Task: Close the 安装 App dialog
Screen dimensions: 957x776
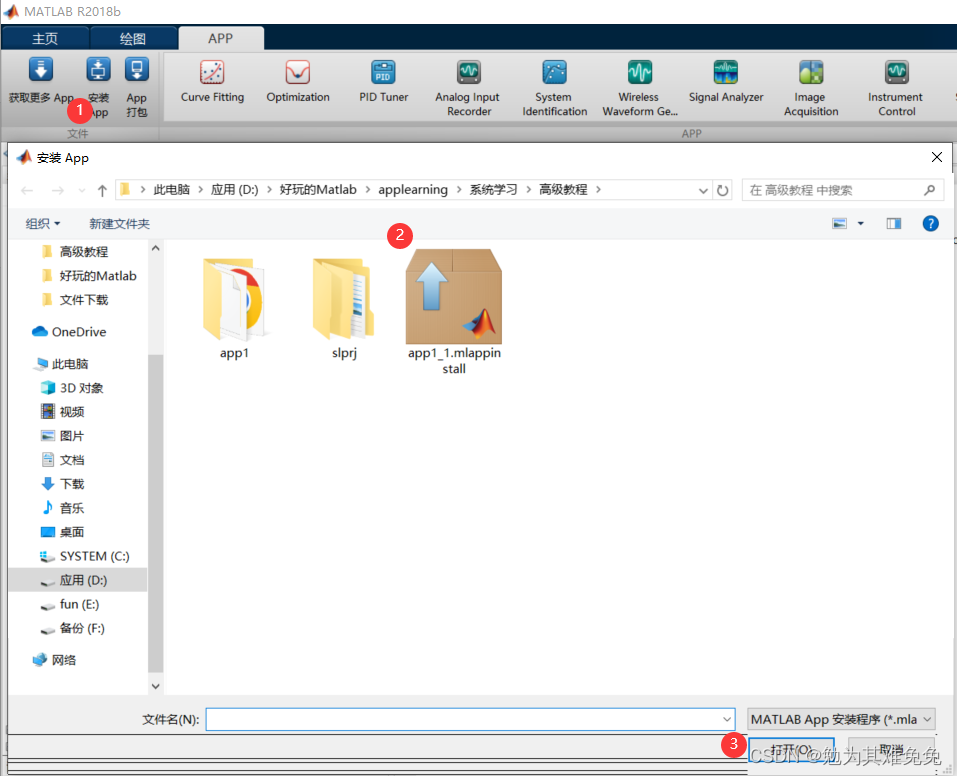Action: pyautogui.click(x=937, y=158)
